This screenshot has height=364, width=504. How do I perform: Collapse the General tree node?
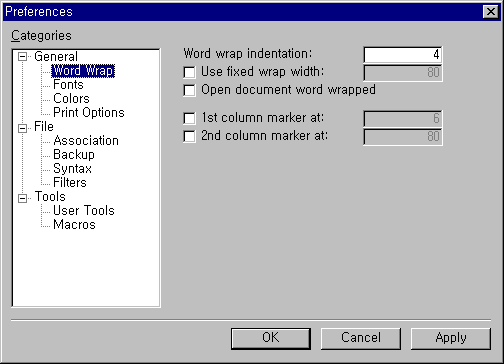pos(22,57)
